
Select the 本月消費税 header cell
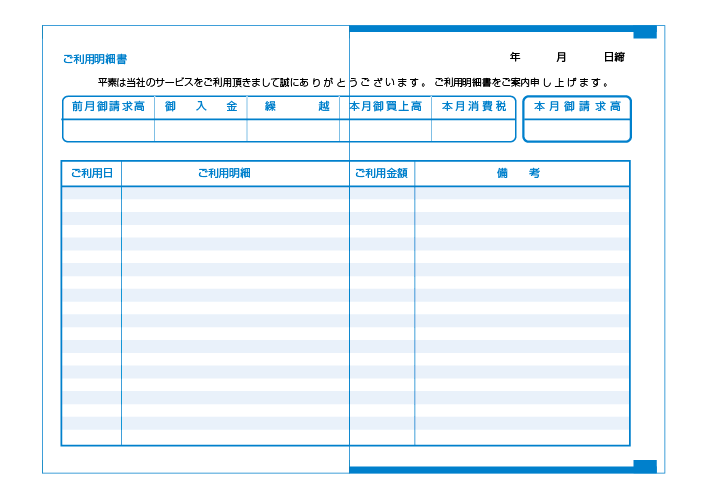[x=473, y=106]
